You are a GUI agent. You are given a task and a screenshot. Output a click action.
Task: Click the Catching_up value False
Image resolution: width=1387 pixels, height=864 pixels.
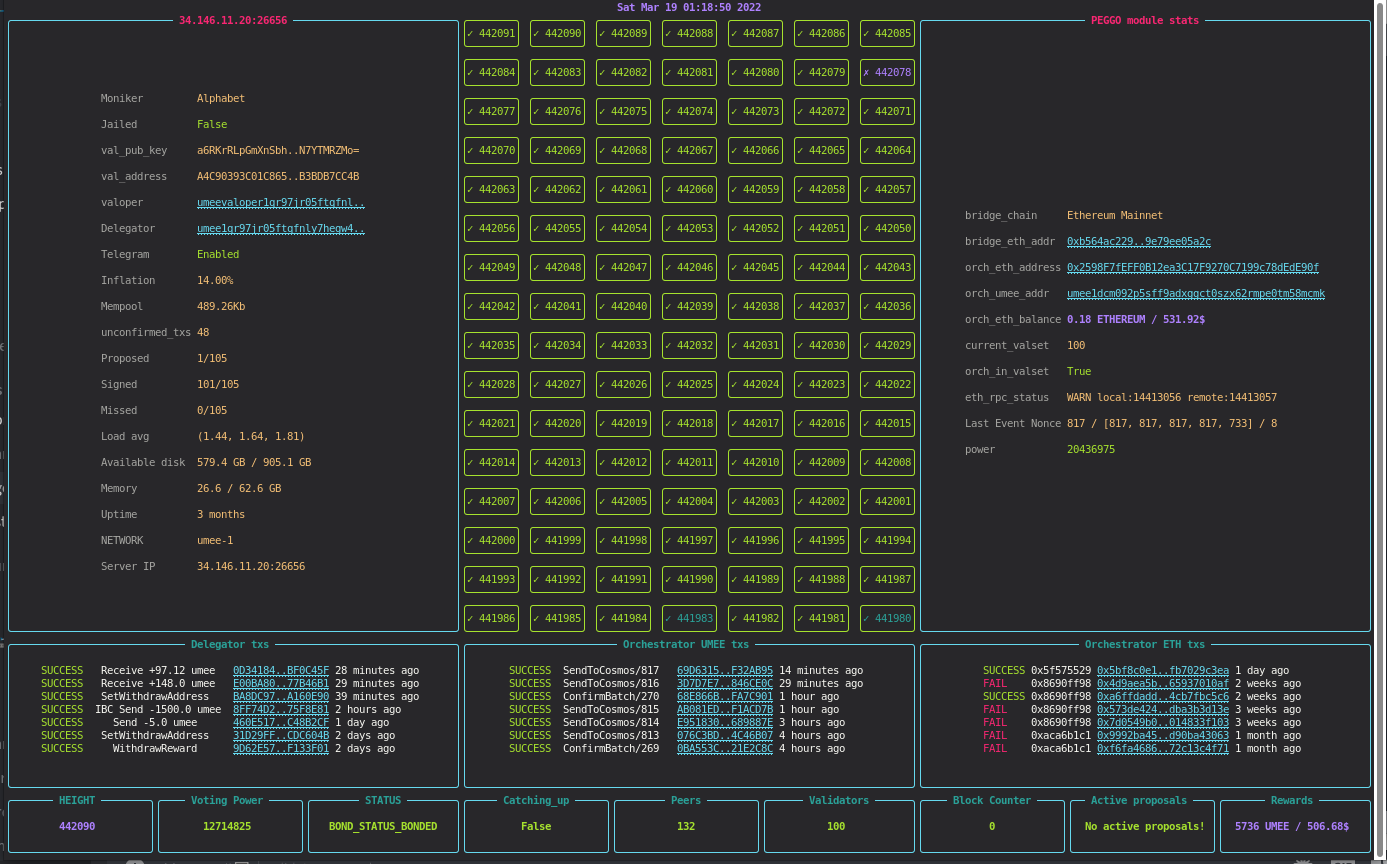[x=536, y=826]
